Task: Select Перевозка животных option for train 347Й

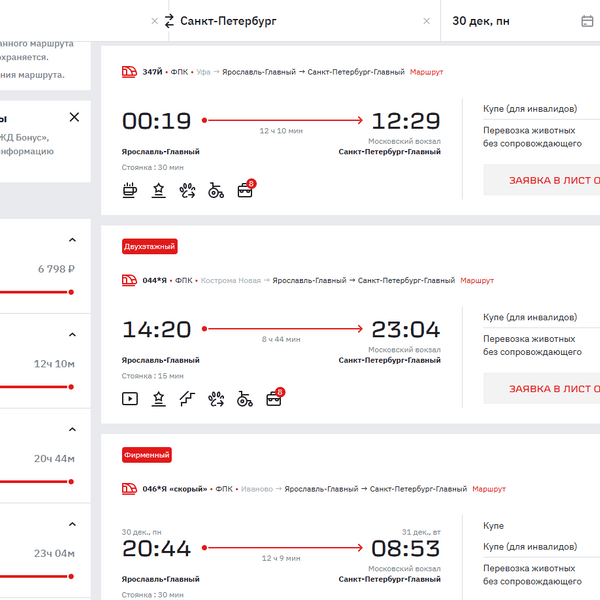Action: 532,137
